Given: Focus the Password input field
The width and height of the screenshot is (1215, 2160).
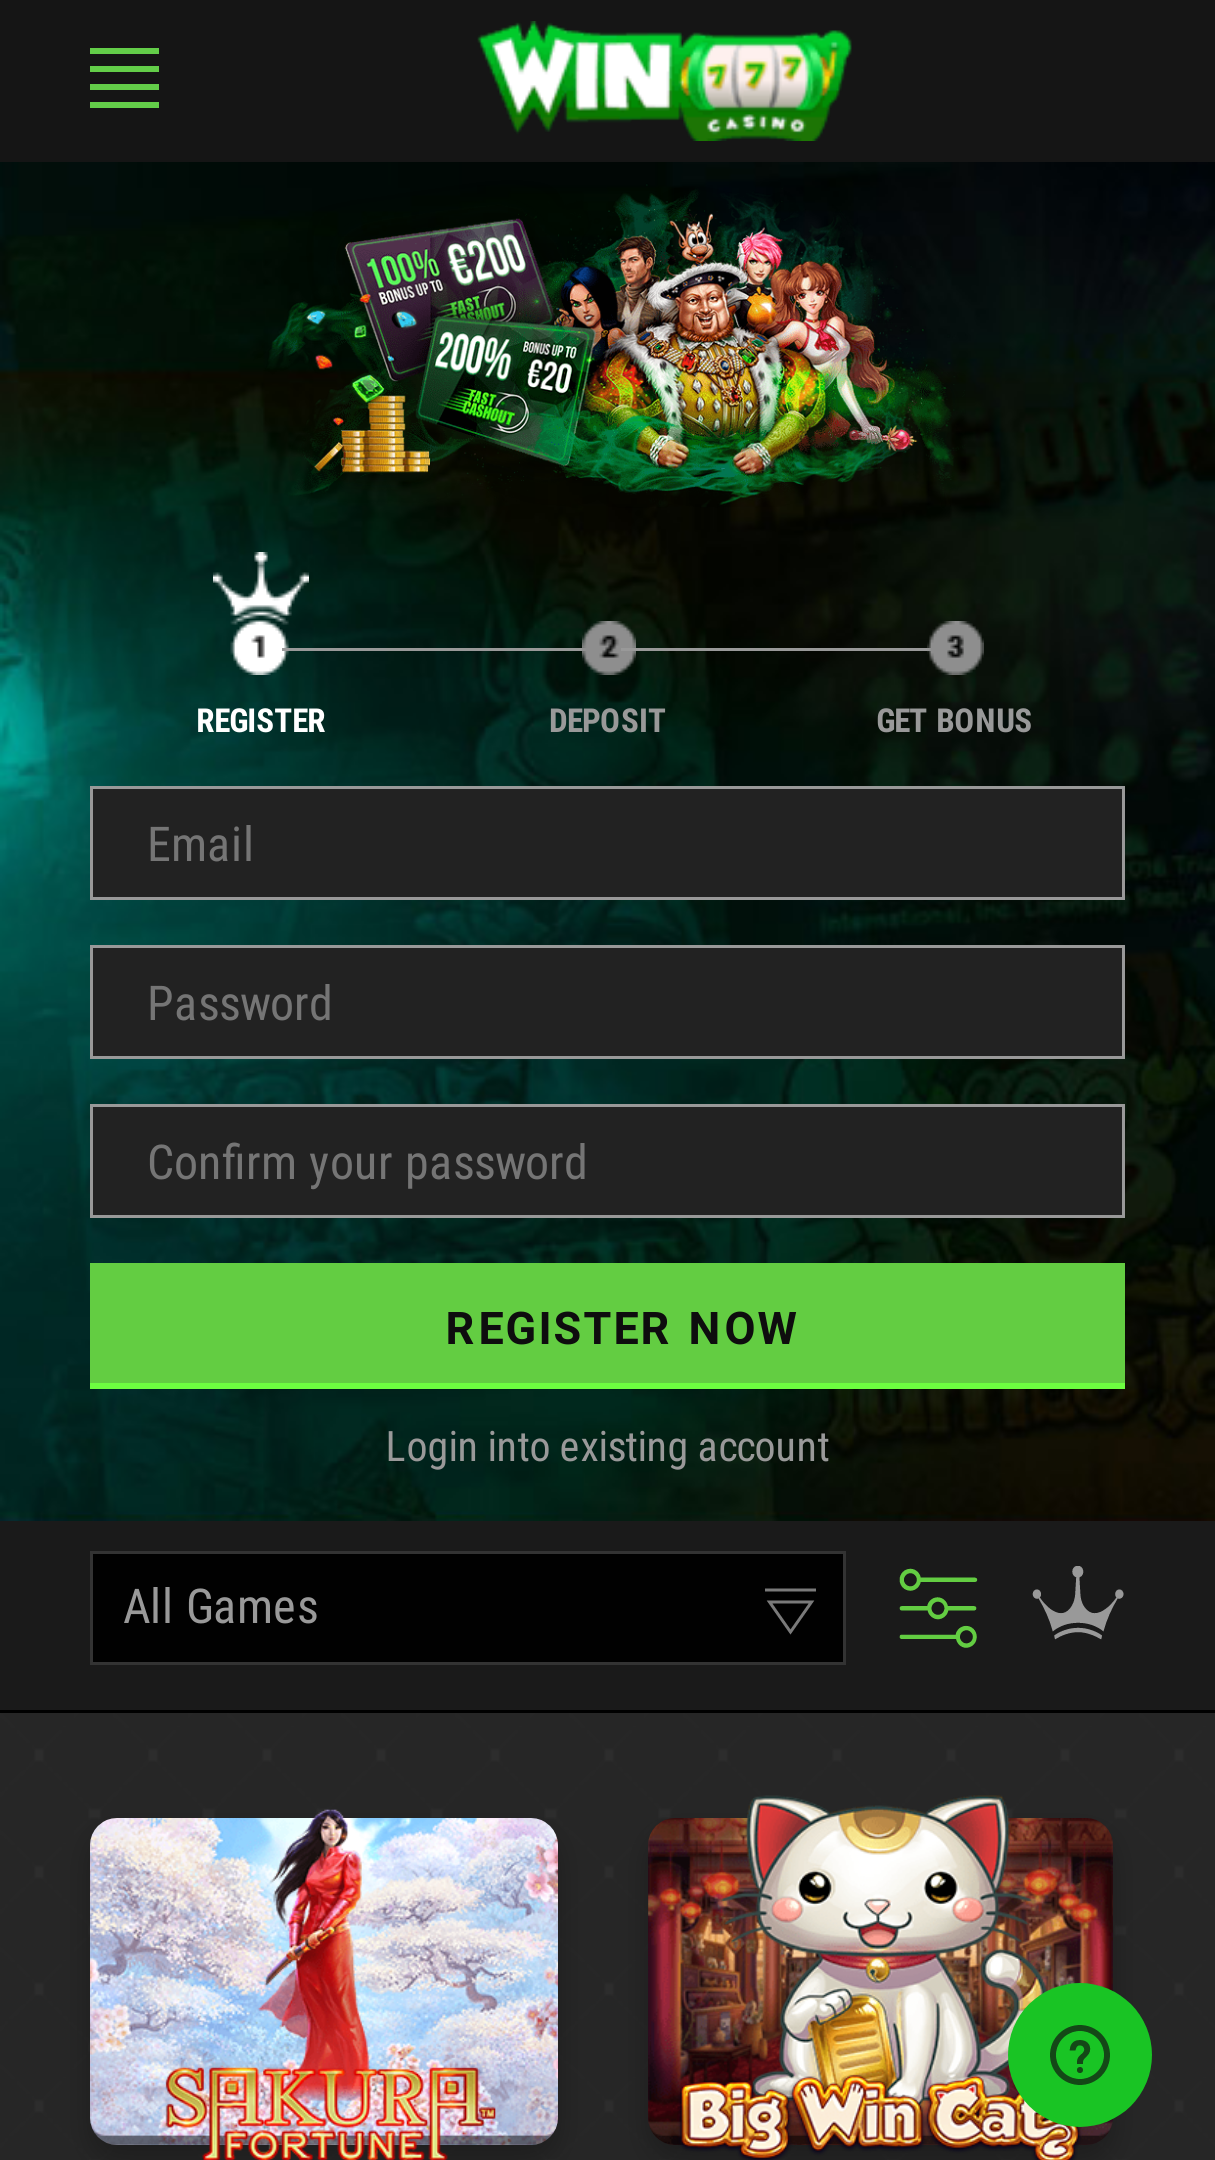Looking at the screenshot, I should (607, 1002).
